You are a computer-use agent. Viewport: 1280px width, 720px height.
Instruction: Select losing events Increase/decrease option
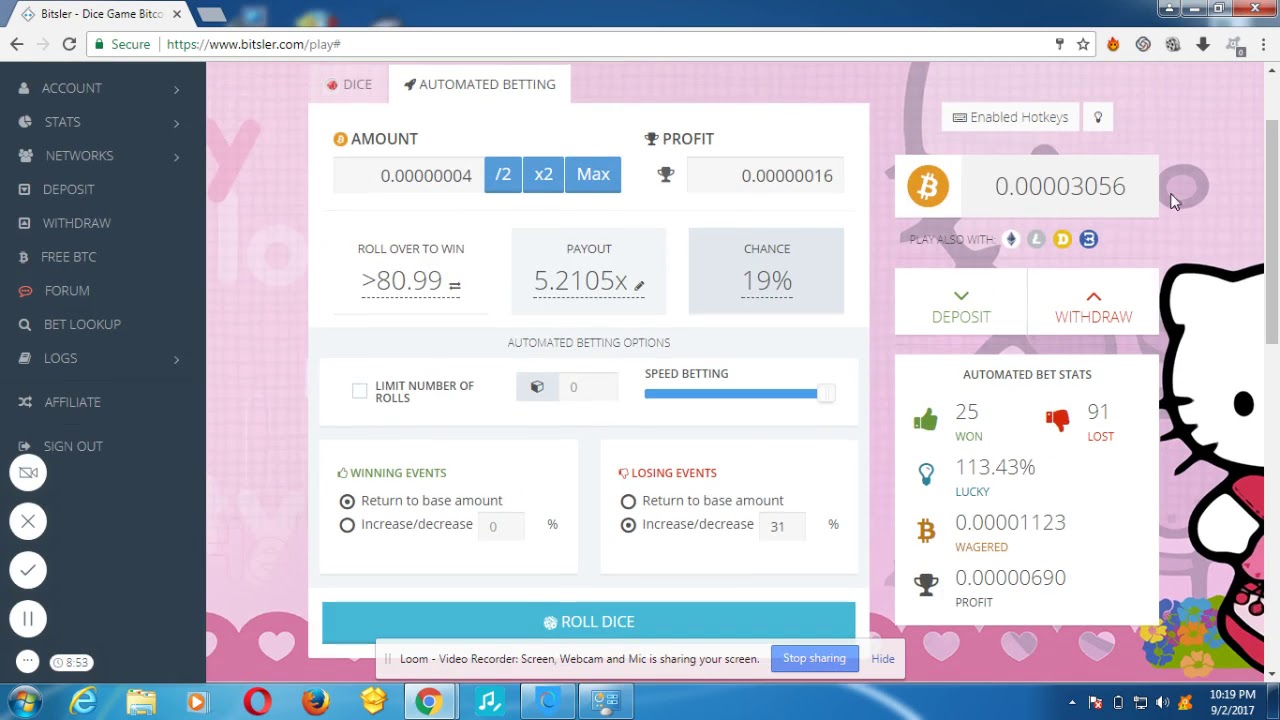tap(628, 525)
